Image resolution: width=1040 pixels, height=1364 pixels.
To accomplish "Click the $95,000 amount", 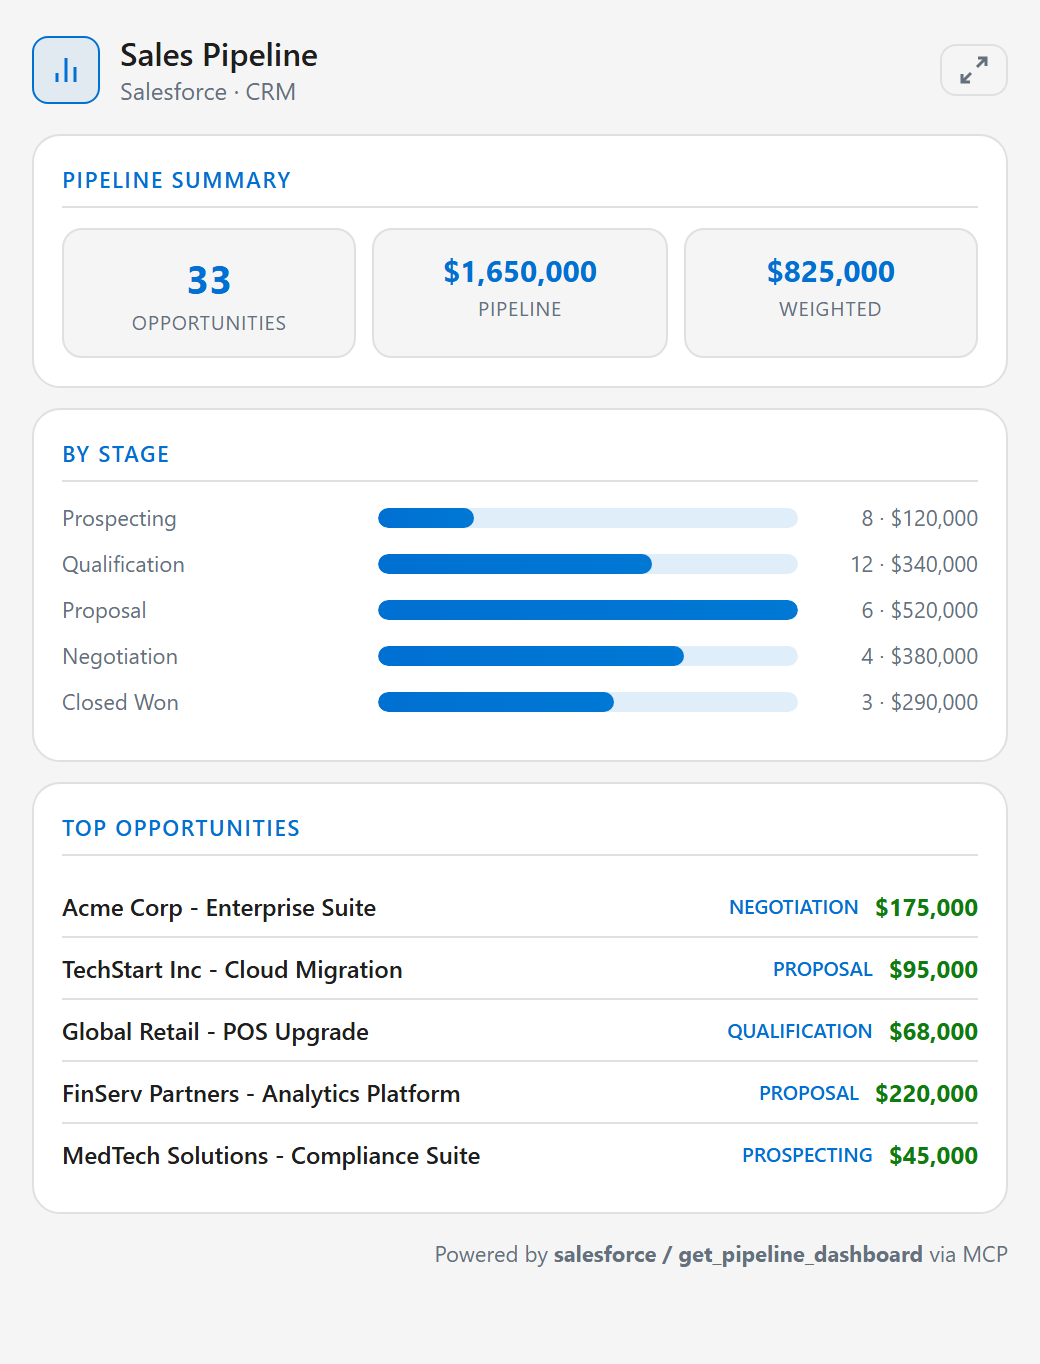I will (x=933, y=970).
